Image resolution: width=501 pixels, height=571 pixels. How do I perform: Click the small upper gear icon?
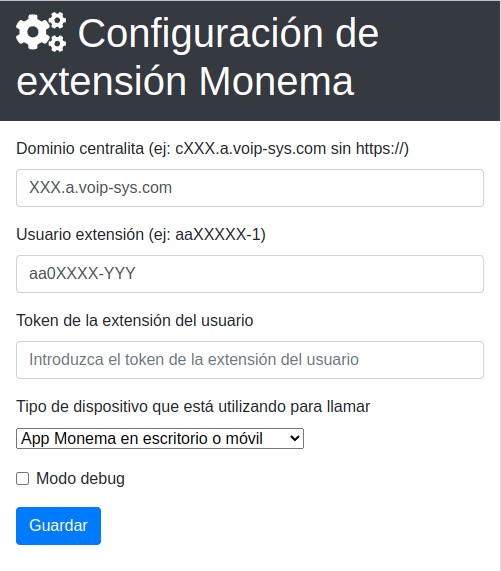(57, 22)
